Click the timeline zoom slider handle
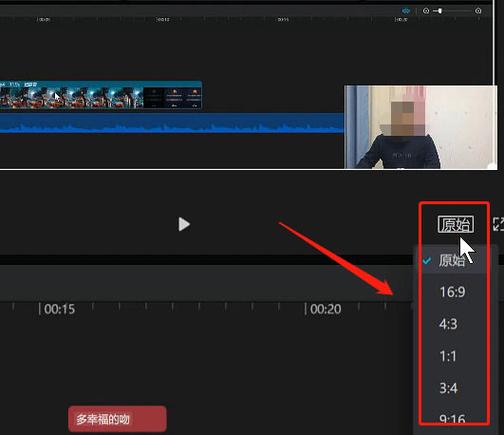The width and height of the screenshot is (504, 435). coord(440,11)
